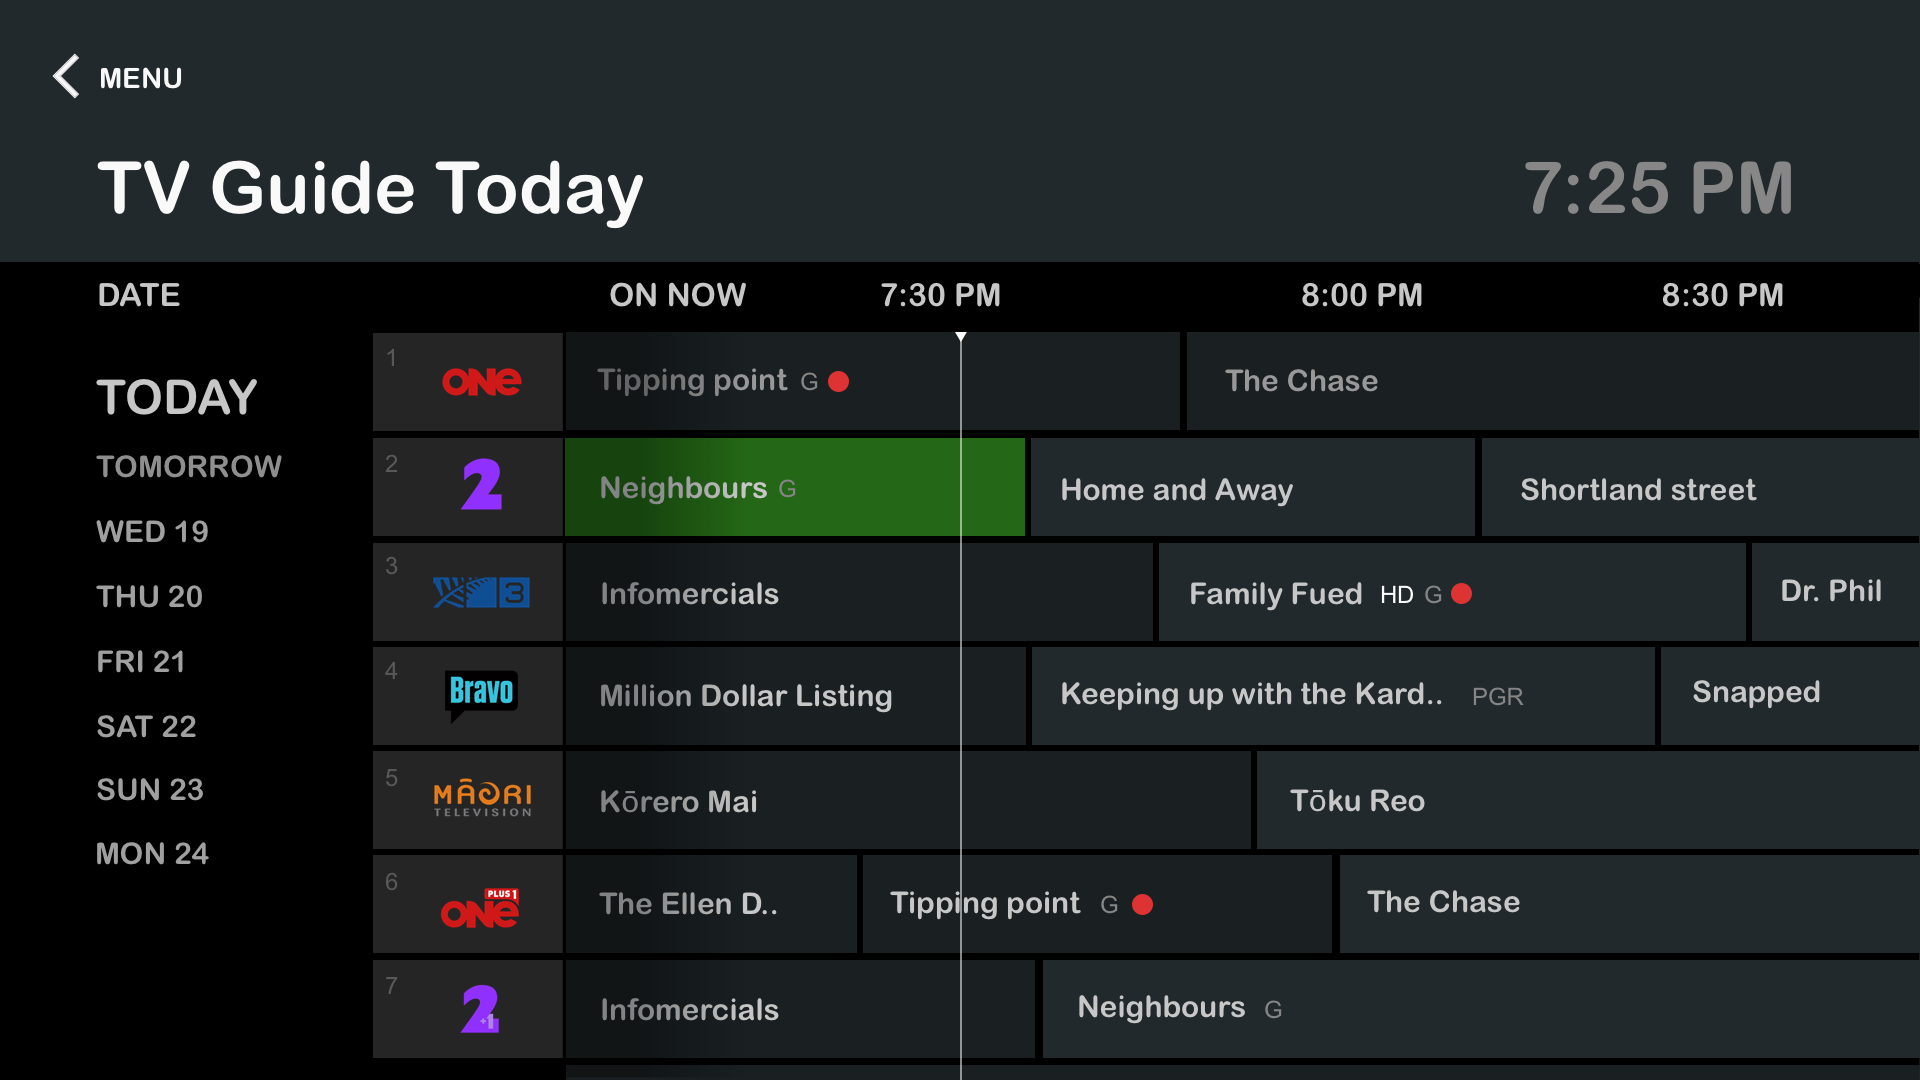The height and width of the screenshot is (1080, 1920).
Task: Jump to the 8:00 PM time header
Action: coord(1361,295)
